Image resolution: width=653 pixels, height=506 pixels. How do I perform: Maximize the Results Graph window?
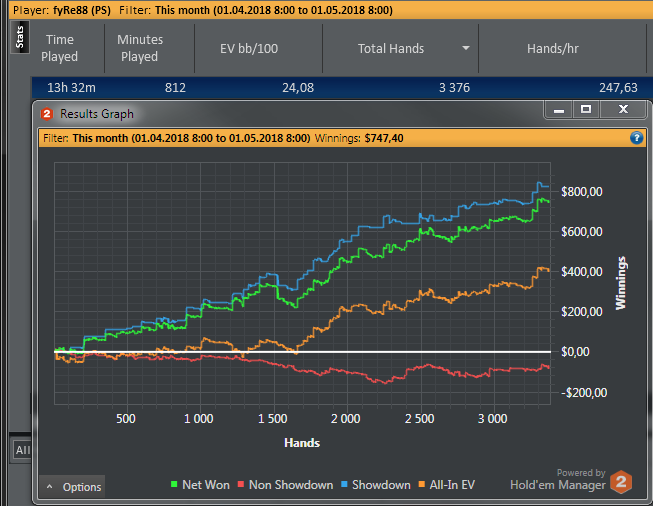pyautogui.click(x=586, y=110)
